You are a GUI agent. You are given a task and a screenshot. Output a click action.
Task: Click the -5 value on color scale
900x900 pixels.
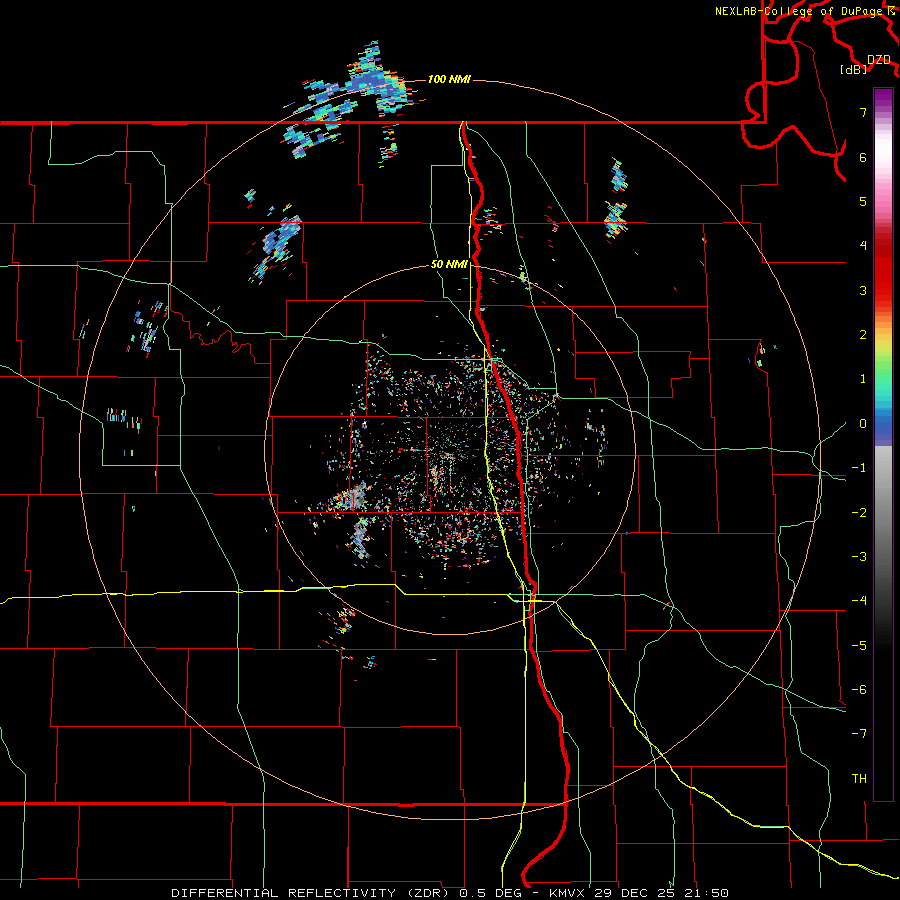click(x=859, y=646)
